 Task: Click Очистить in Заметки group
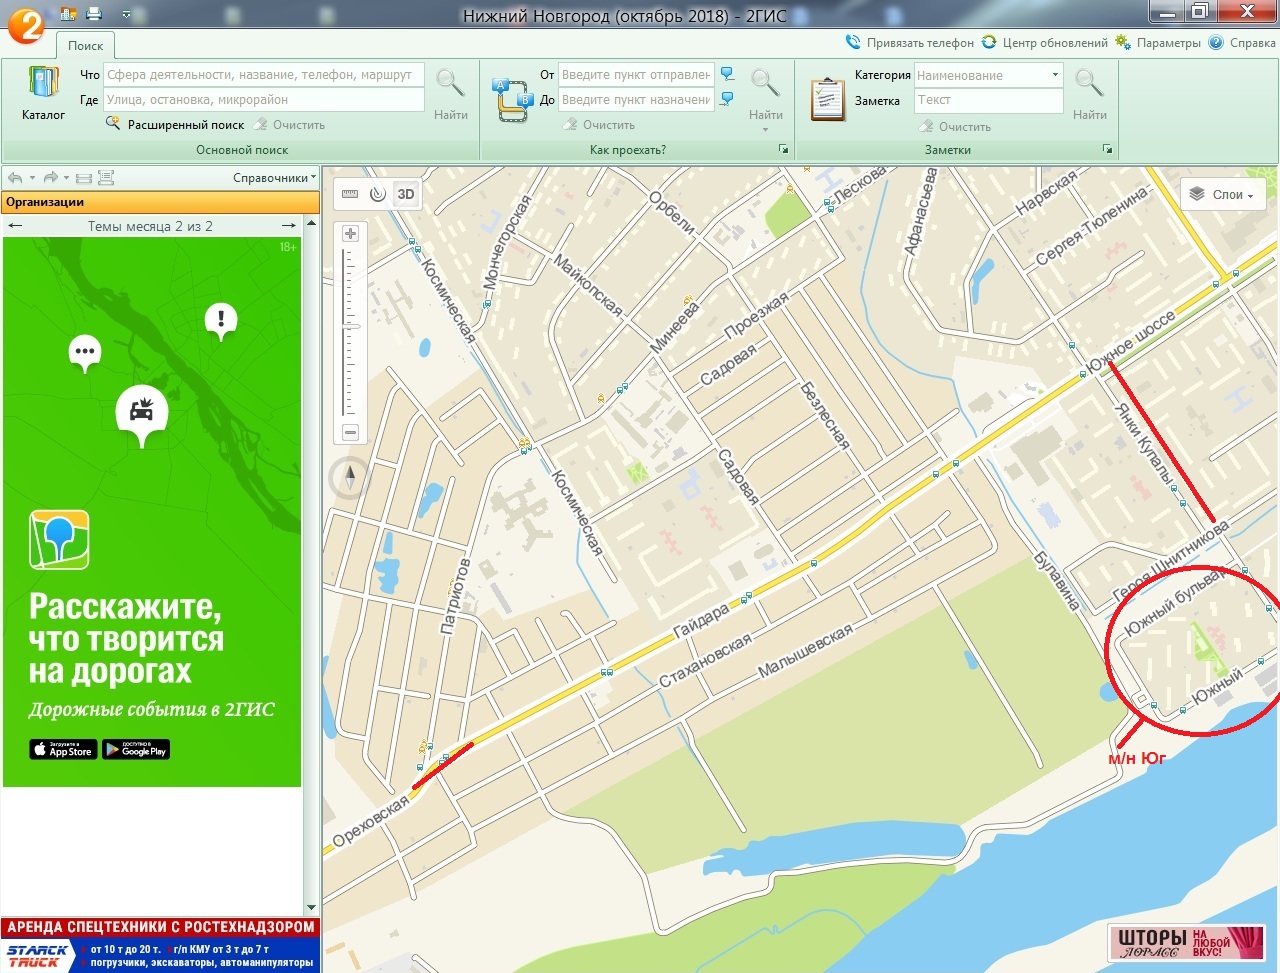coord(955,127)
